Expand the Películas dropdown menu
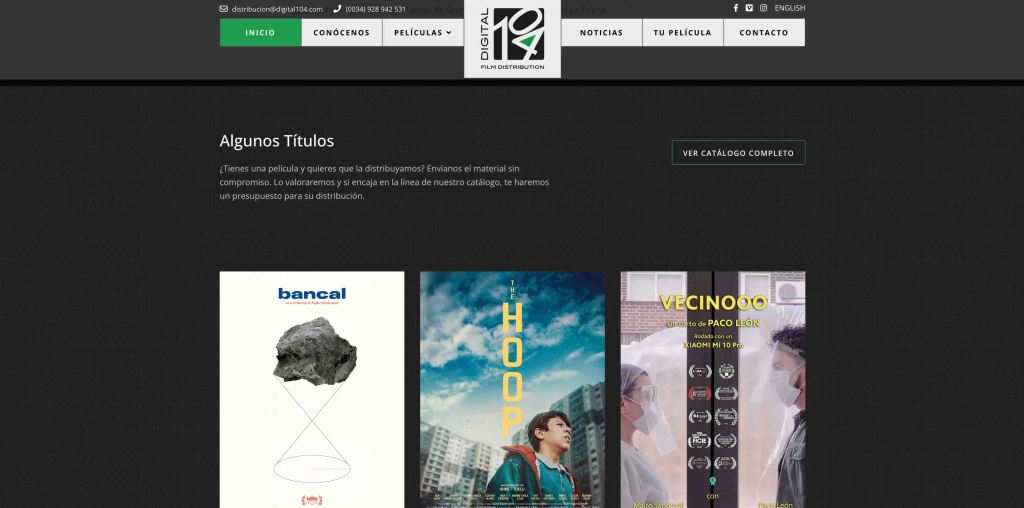 tap(422, 32)
